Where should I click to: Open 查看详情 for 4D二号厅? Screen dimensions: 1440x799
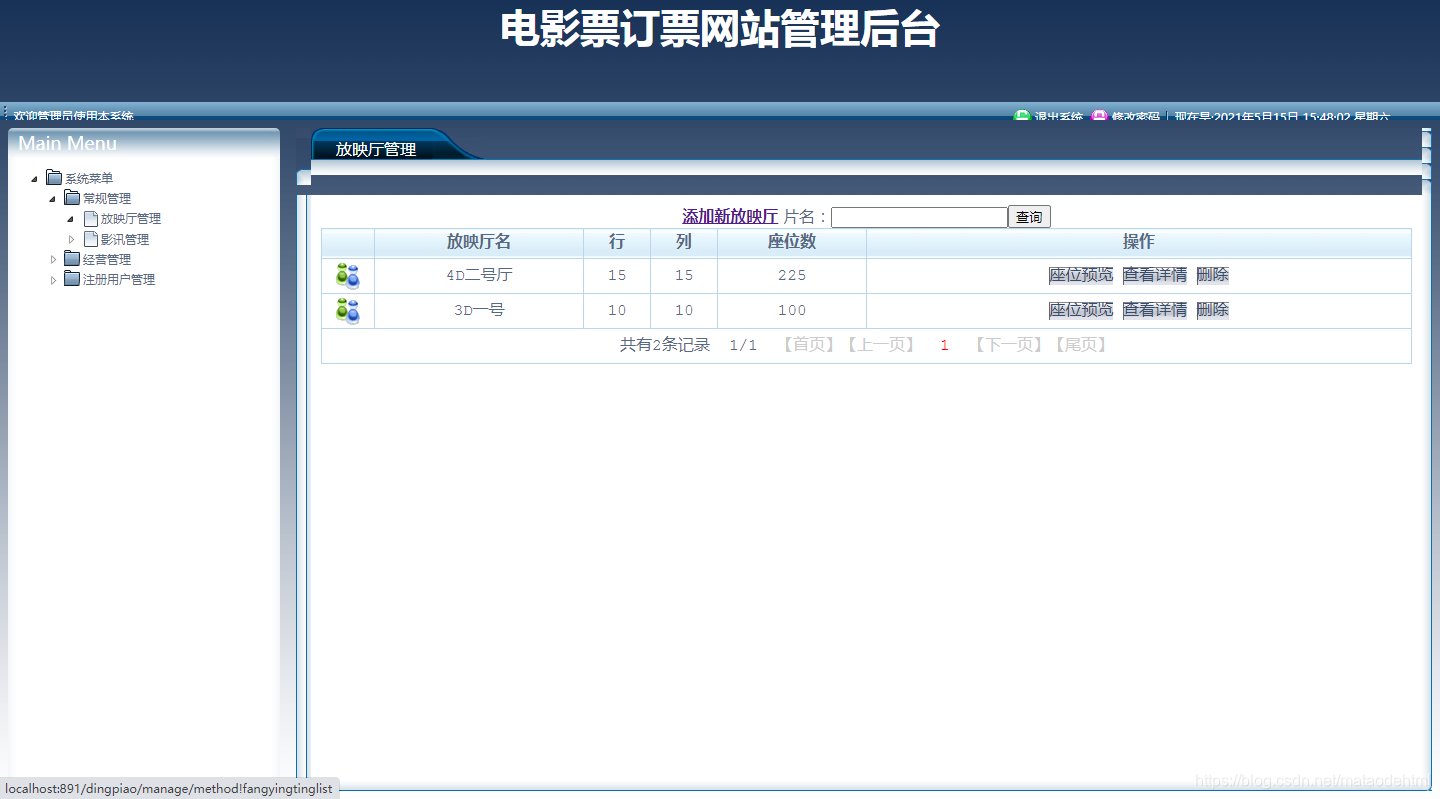(x=1155, y=275)
